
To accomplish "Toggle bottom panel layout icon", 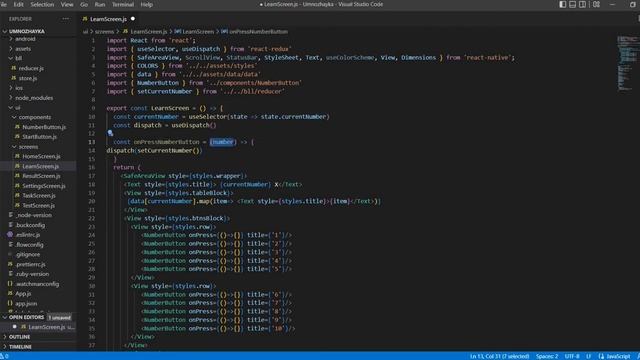I will (x=573, y=4).
